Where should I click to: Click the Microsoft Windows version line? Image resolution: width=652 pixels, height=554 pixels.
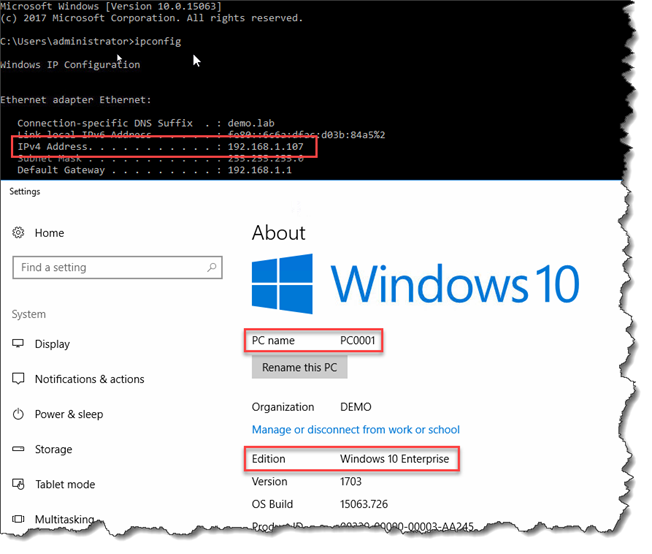[x=111, y=7]
